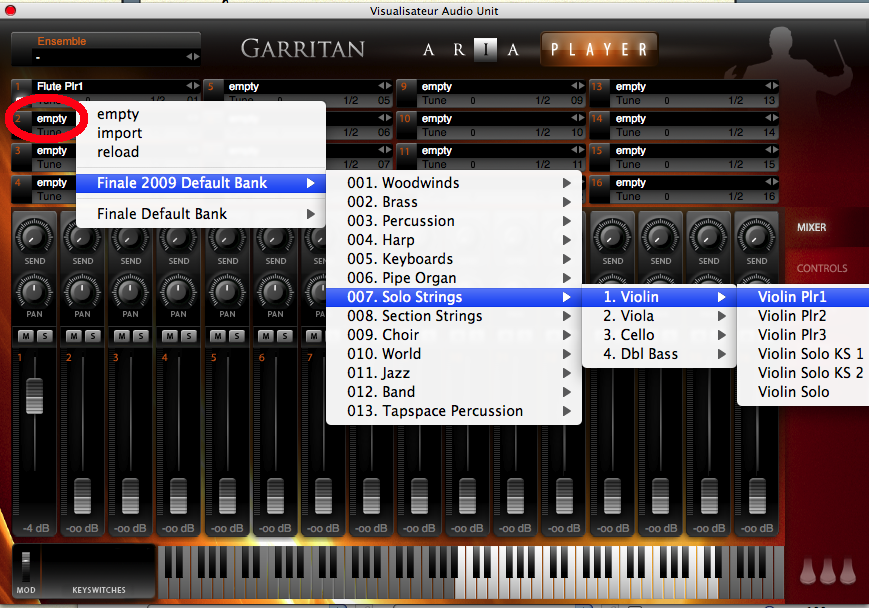Click the channel 1 volume fader
869x608 pixels.
(x=34, y=397)
